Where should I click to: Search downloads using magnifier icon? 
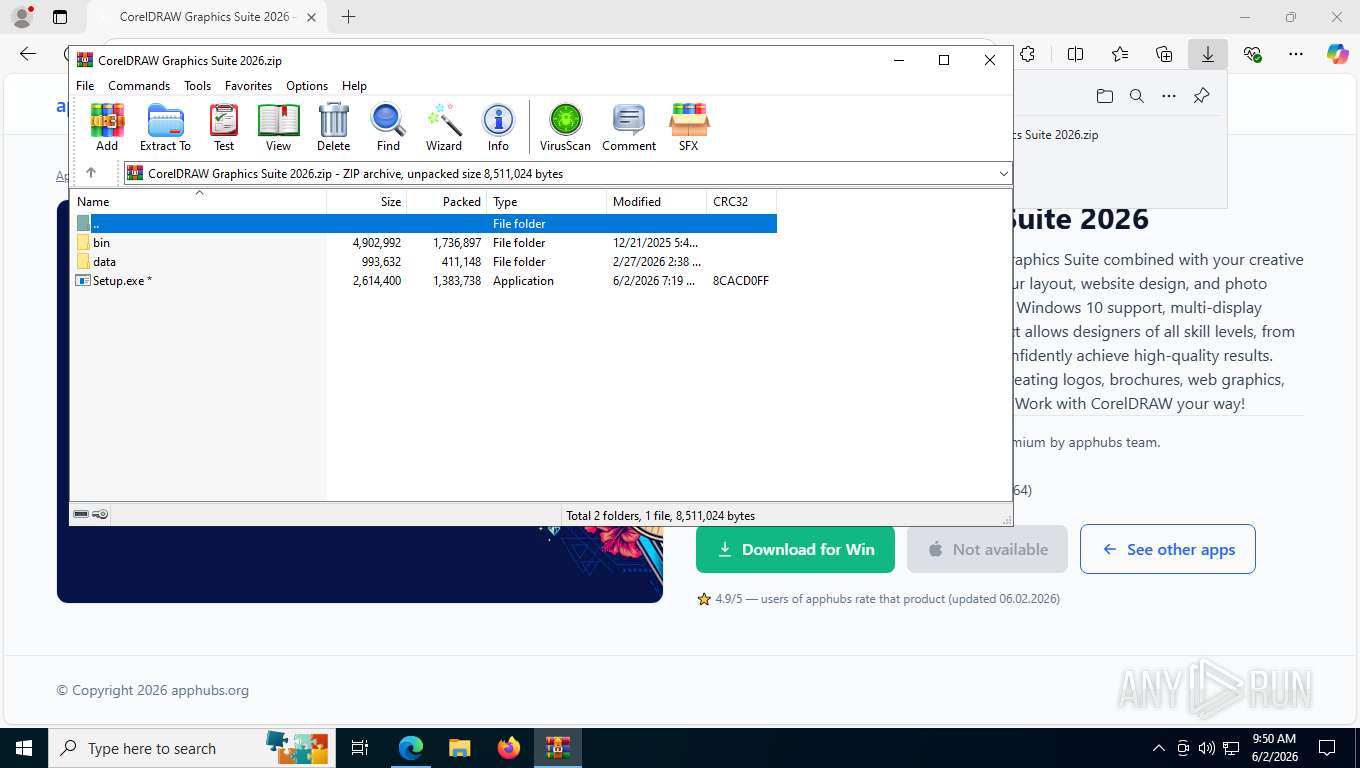point(1136,96)
